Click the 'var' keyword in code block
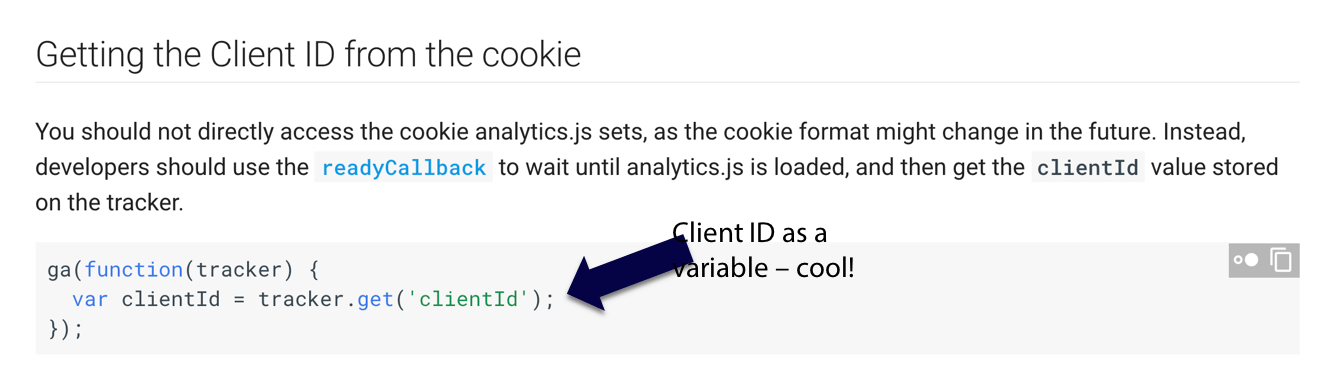The width and height of the screenshot is (1320, 383). coord(91,299)
